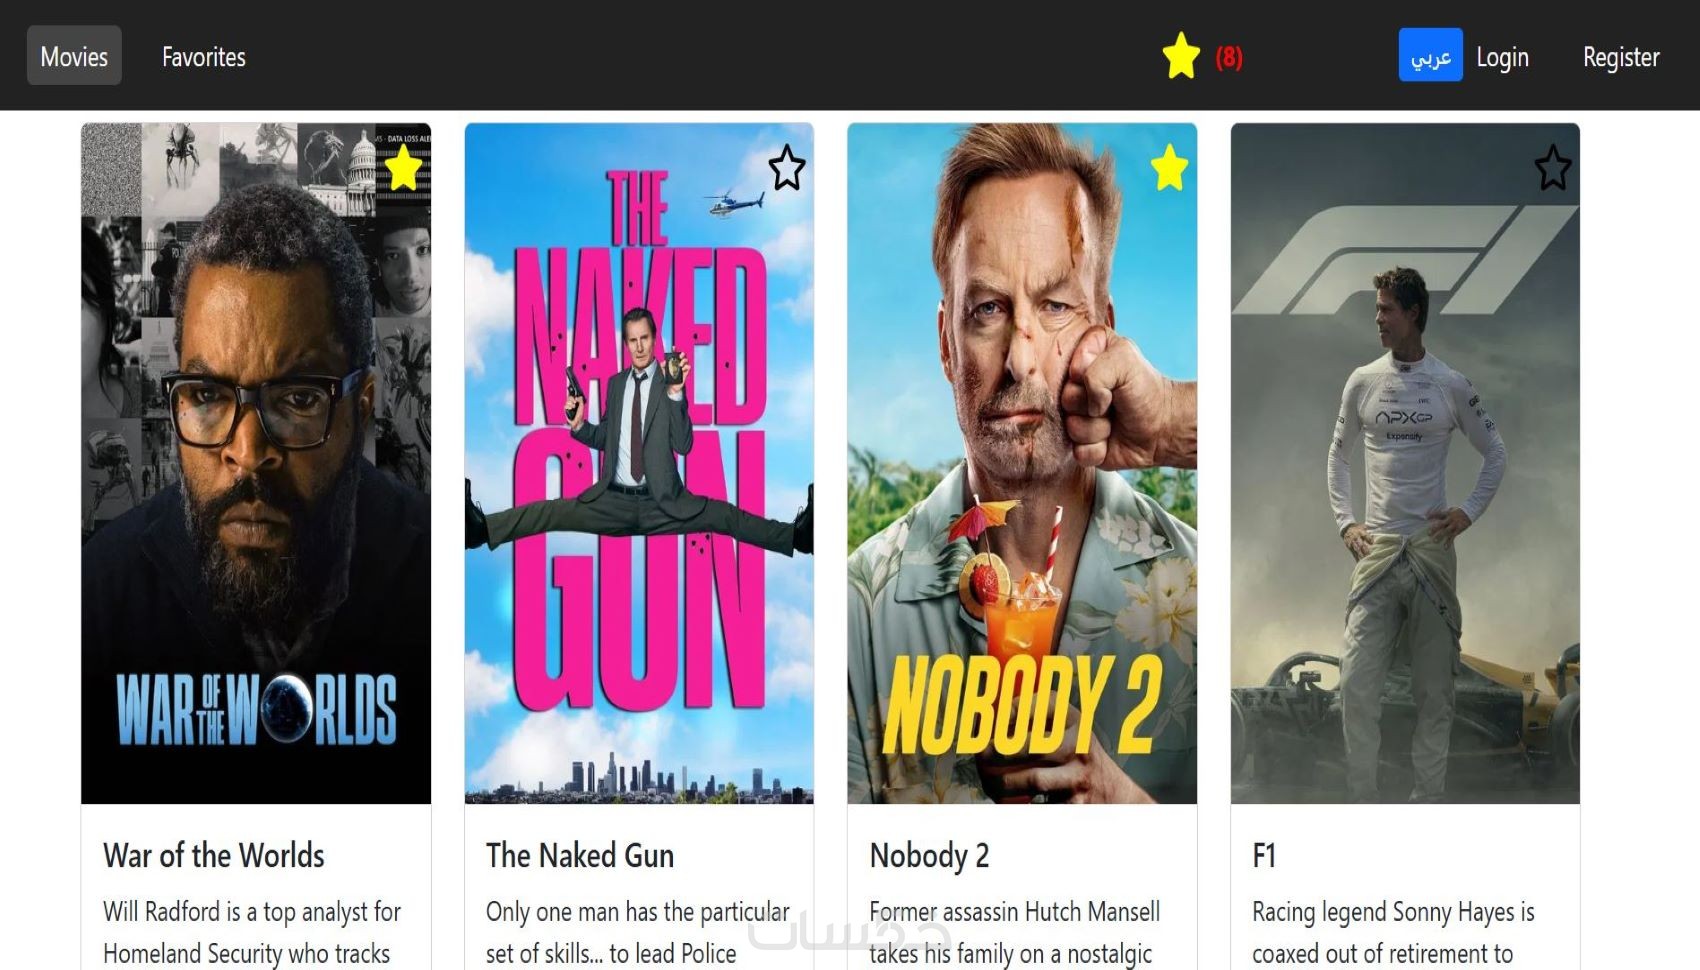Viewport: 1700px width, 970px height.
Task: Favorite the F1 movie star icon
Action: pos(1553,167)
